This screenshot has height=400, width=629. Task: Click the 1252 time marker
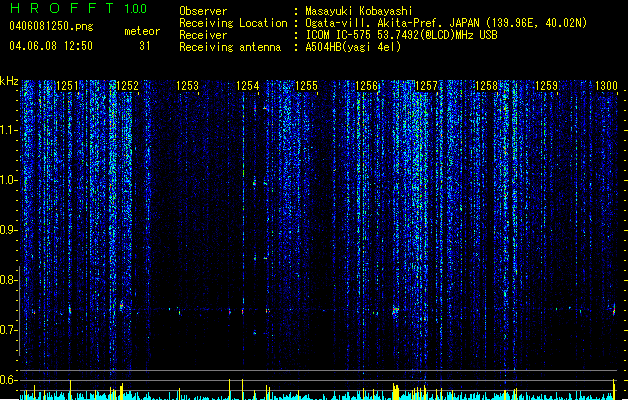[128, 86]
